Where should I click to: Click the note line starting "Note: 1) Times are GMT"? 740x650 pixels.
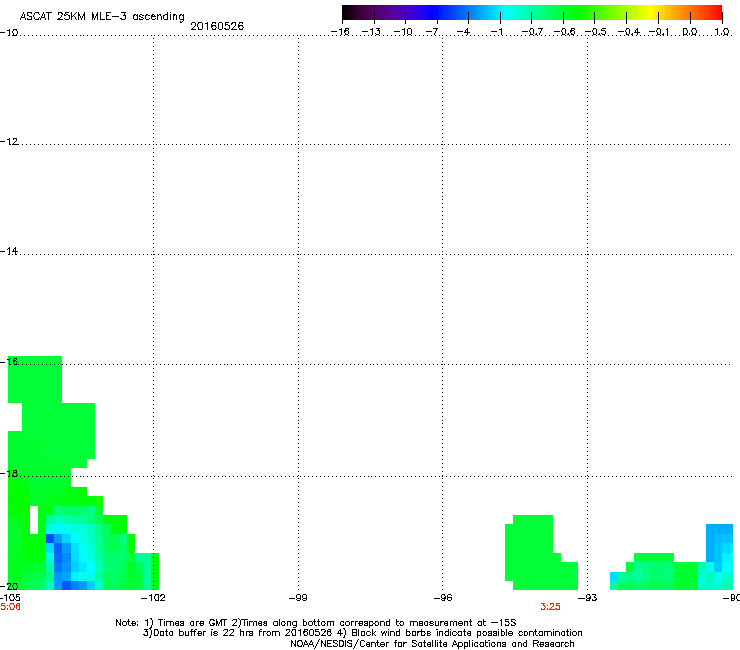(x=316, y=623)
